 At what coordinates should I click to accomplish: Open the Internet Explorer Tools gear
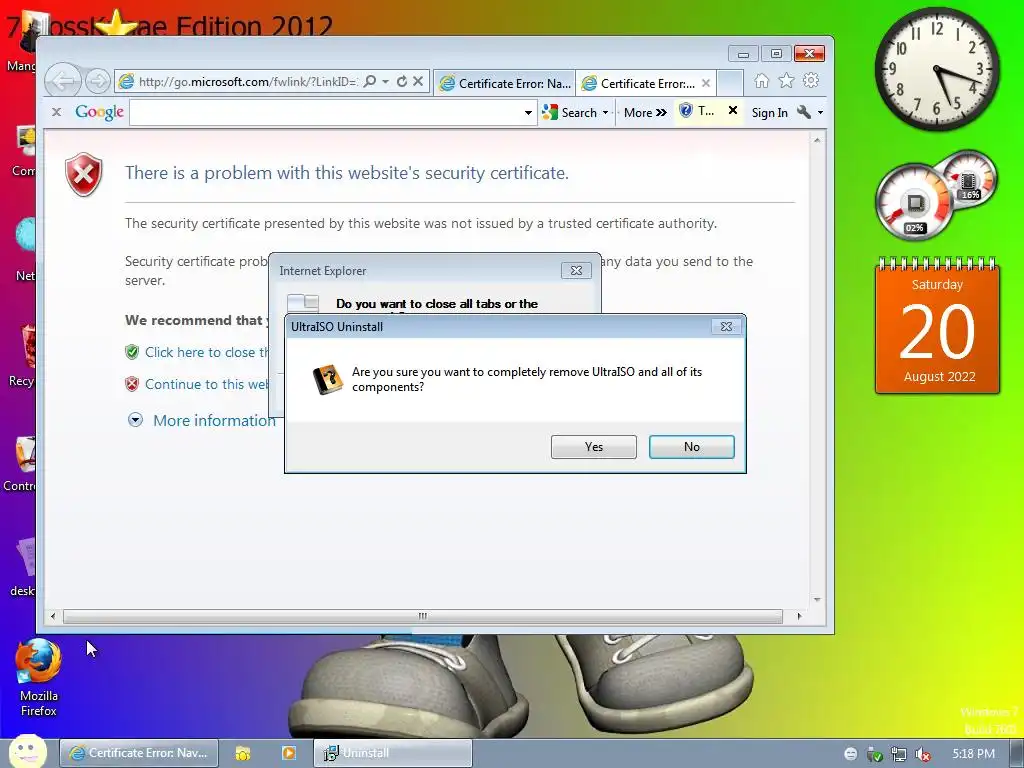point(811,80)
